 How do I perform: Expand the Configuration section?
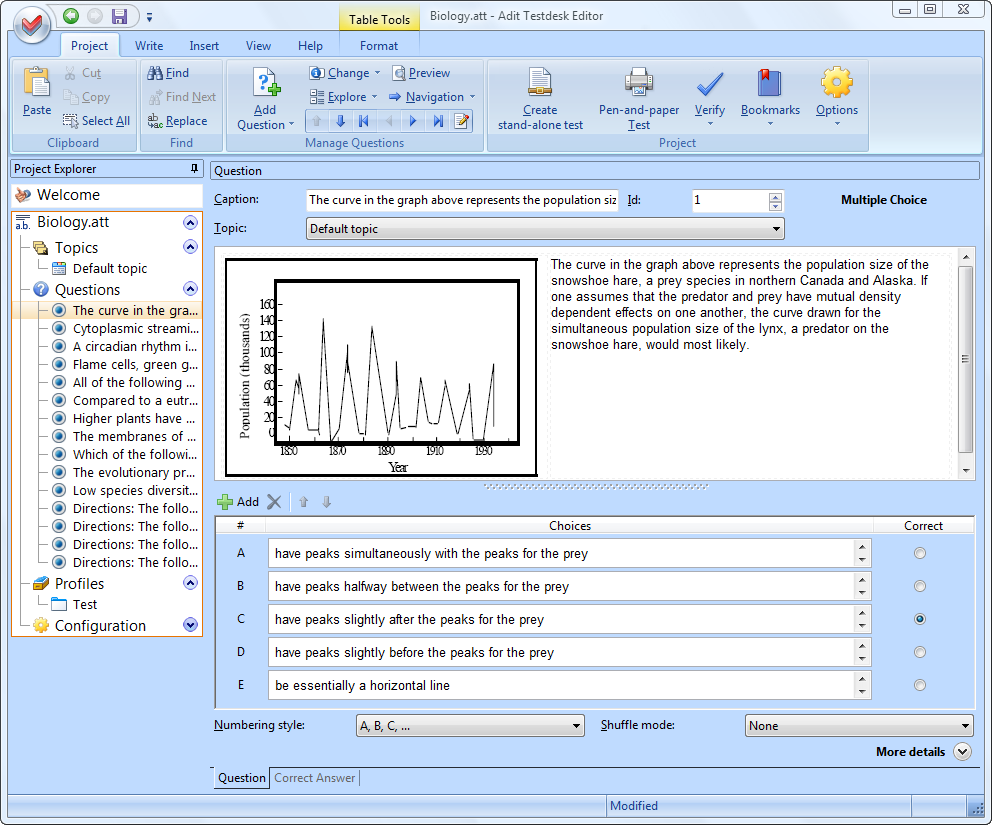click(190, 625)
